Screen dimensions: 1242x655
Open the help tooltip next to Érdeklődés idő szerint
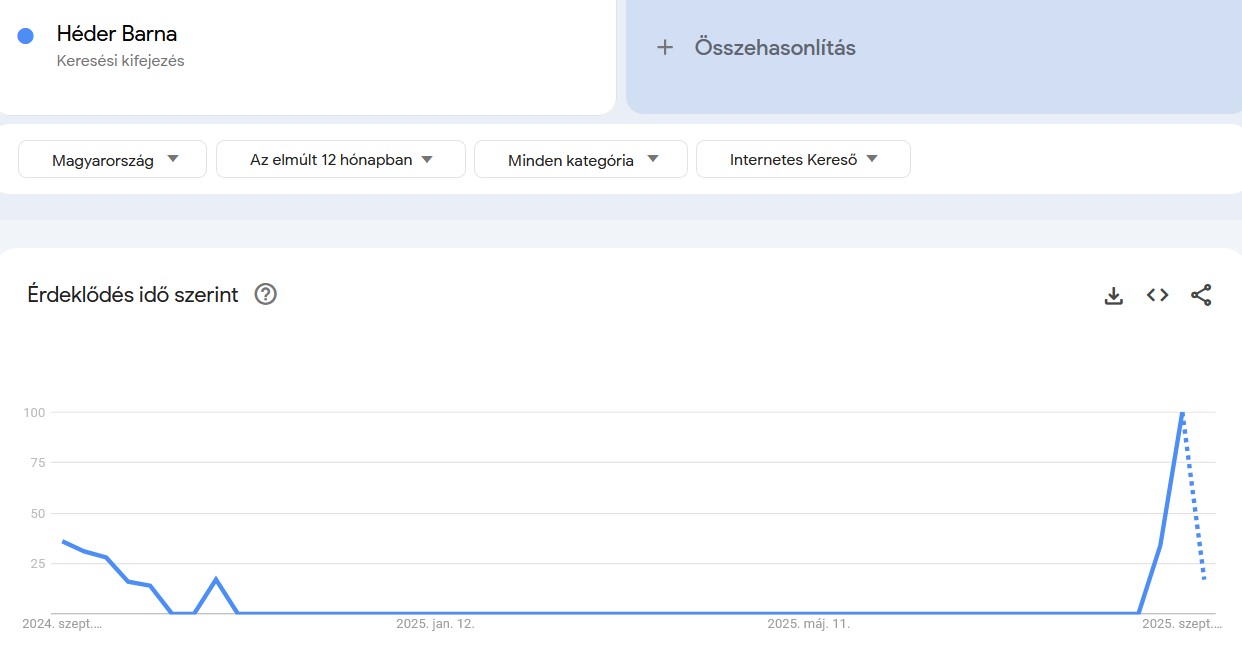(x=265, y=294)
